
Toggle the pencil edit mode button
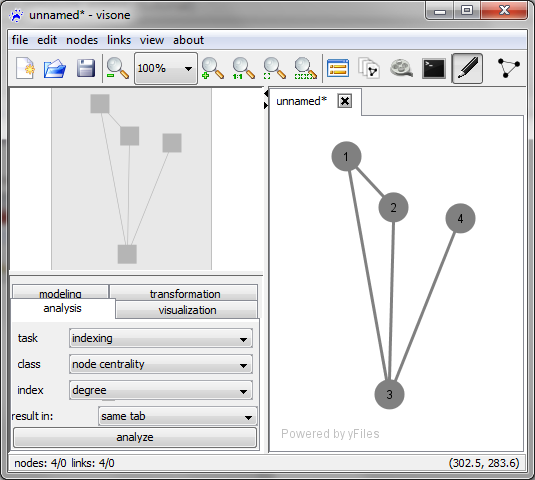(x=467, y=68)
